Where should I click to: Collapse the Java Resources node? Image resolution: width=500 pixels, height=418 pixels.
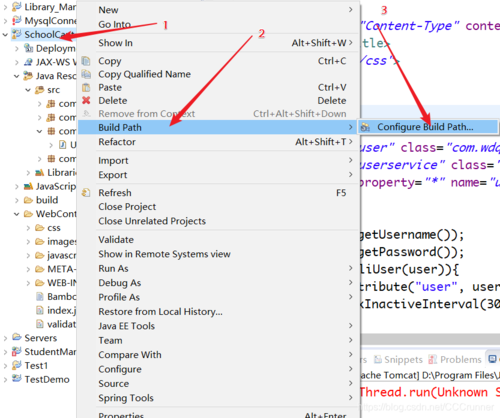(x=16, y=76)
